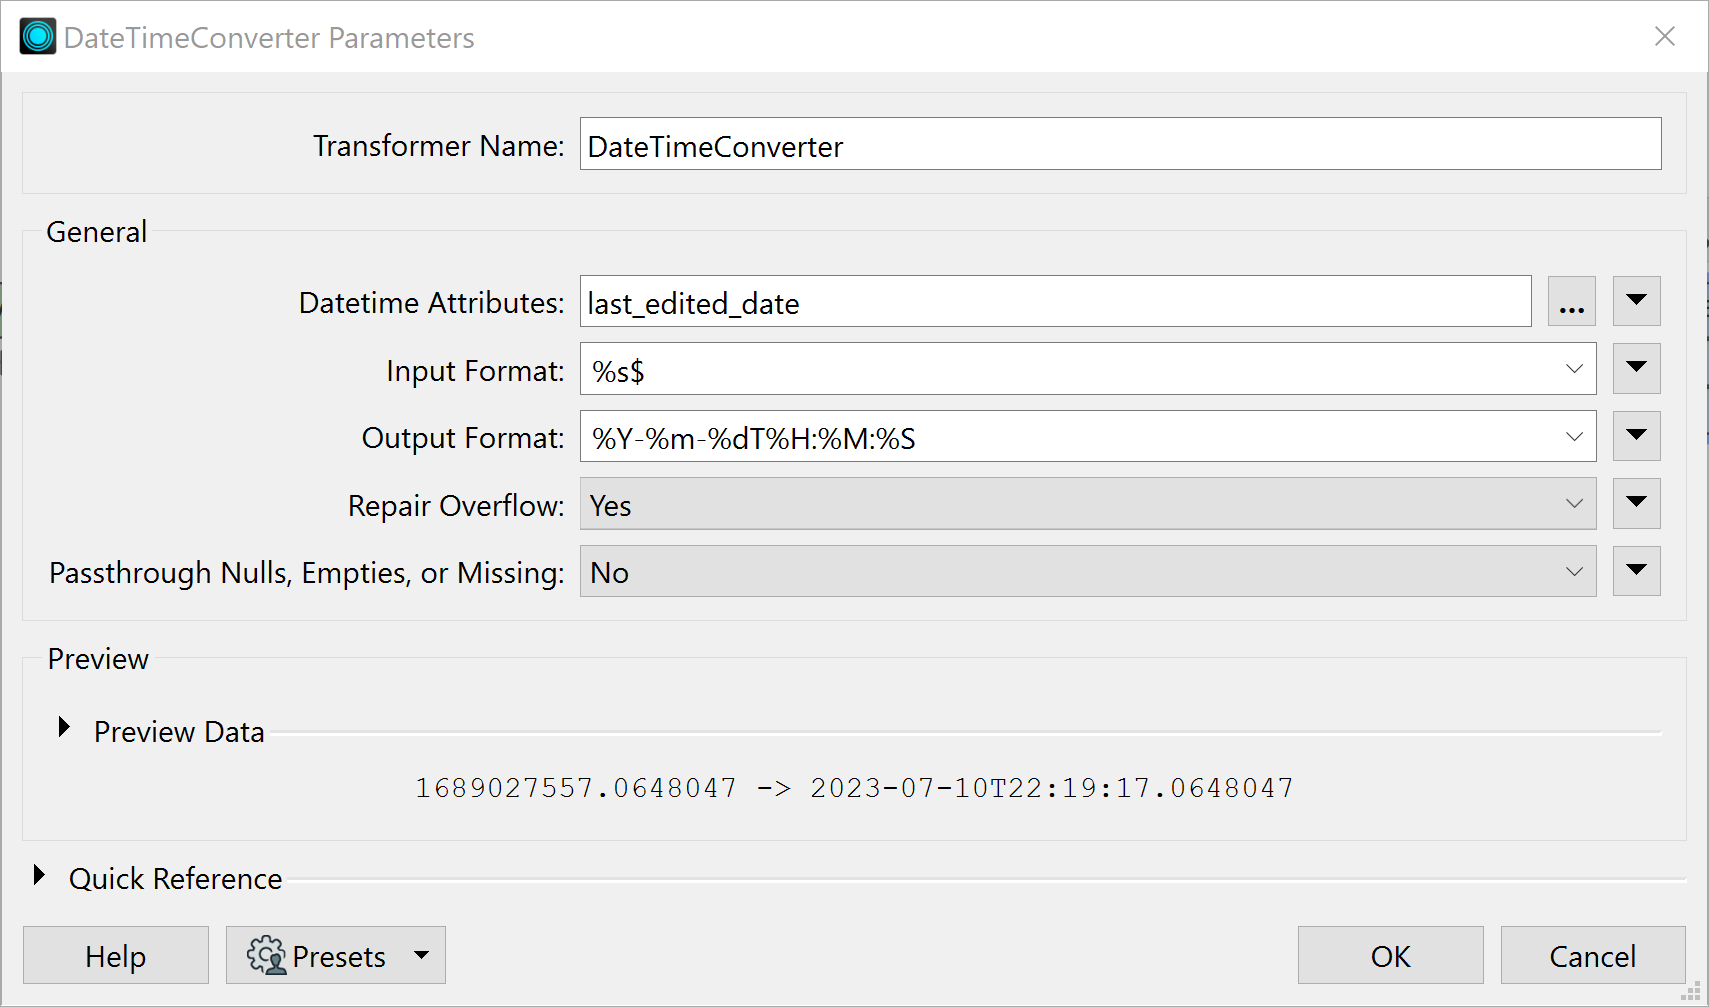Expand the Preview Data section
1709x1007 pixels.
coord(64,727)
